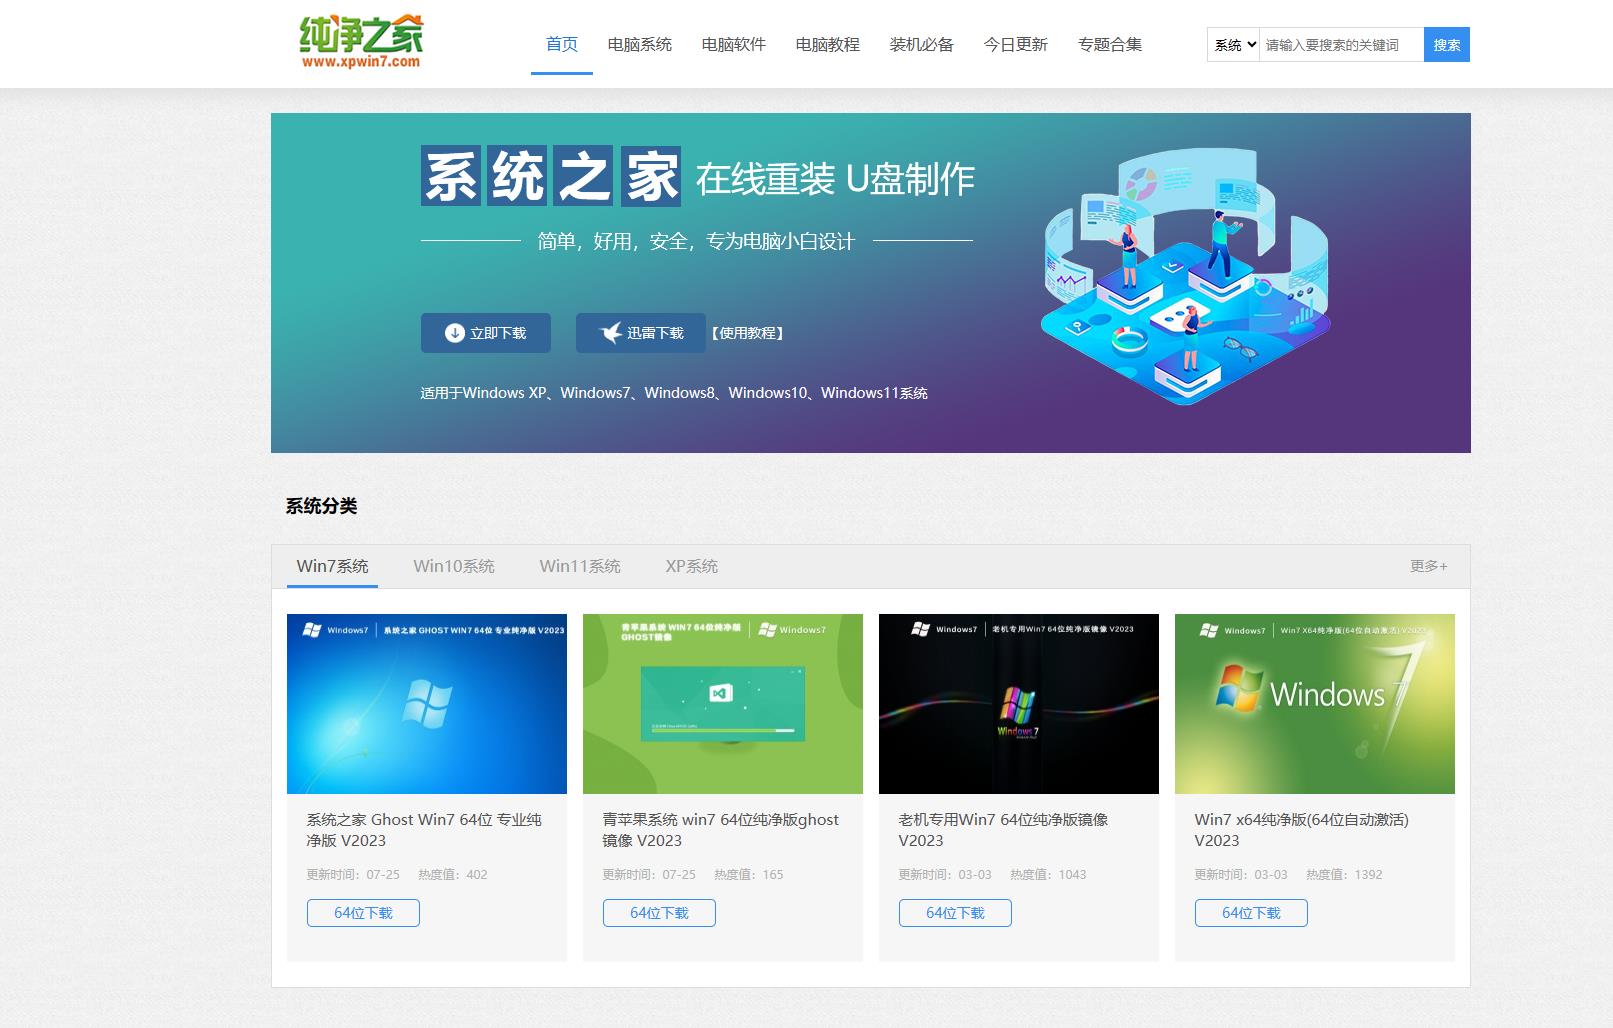Click the text 热度值：1043
Screen dimensions: 1613x1028
point(1048,874)
